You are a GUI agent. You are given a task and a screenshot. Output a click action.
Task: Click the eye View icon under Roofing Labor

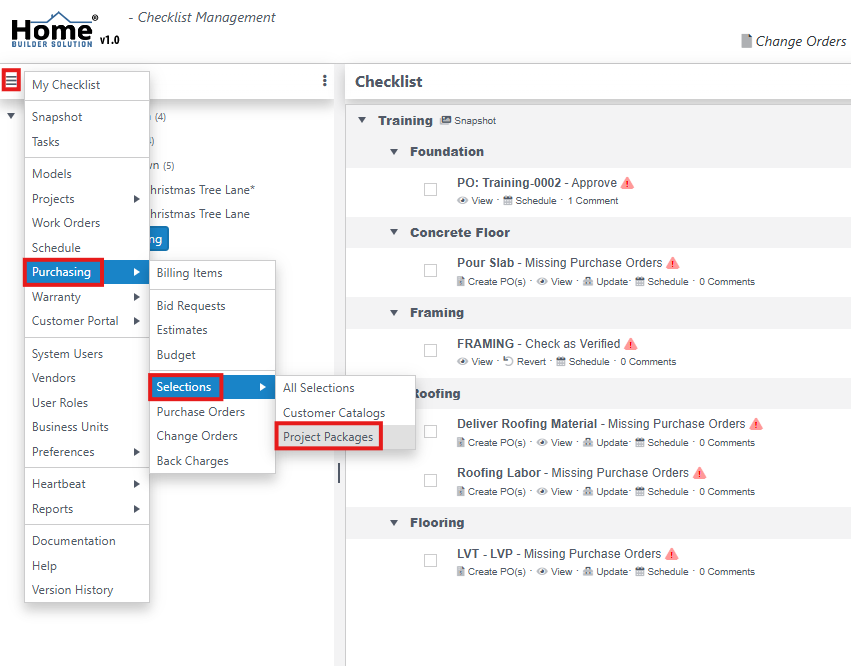[x=542, y=491]
